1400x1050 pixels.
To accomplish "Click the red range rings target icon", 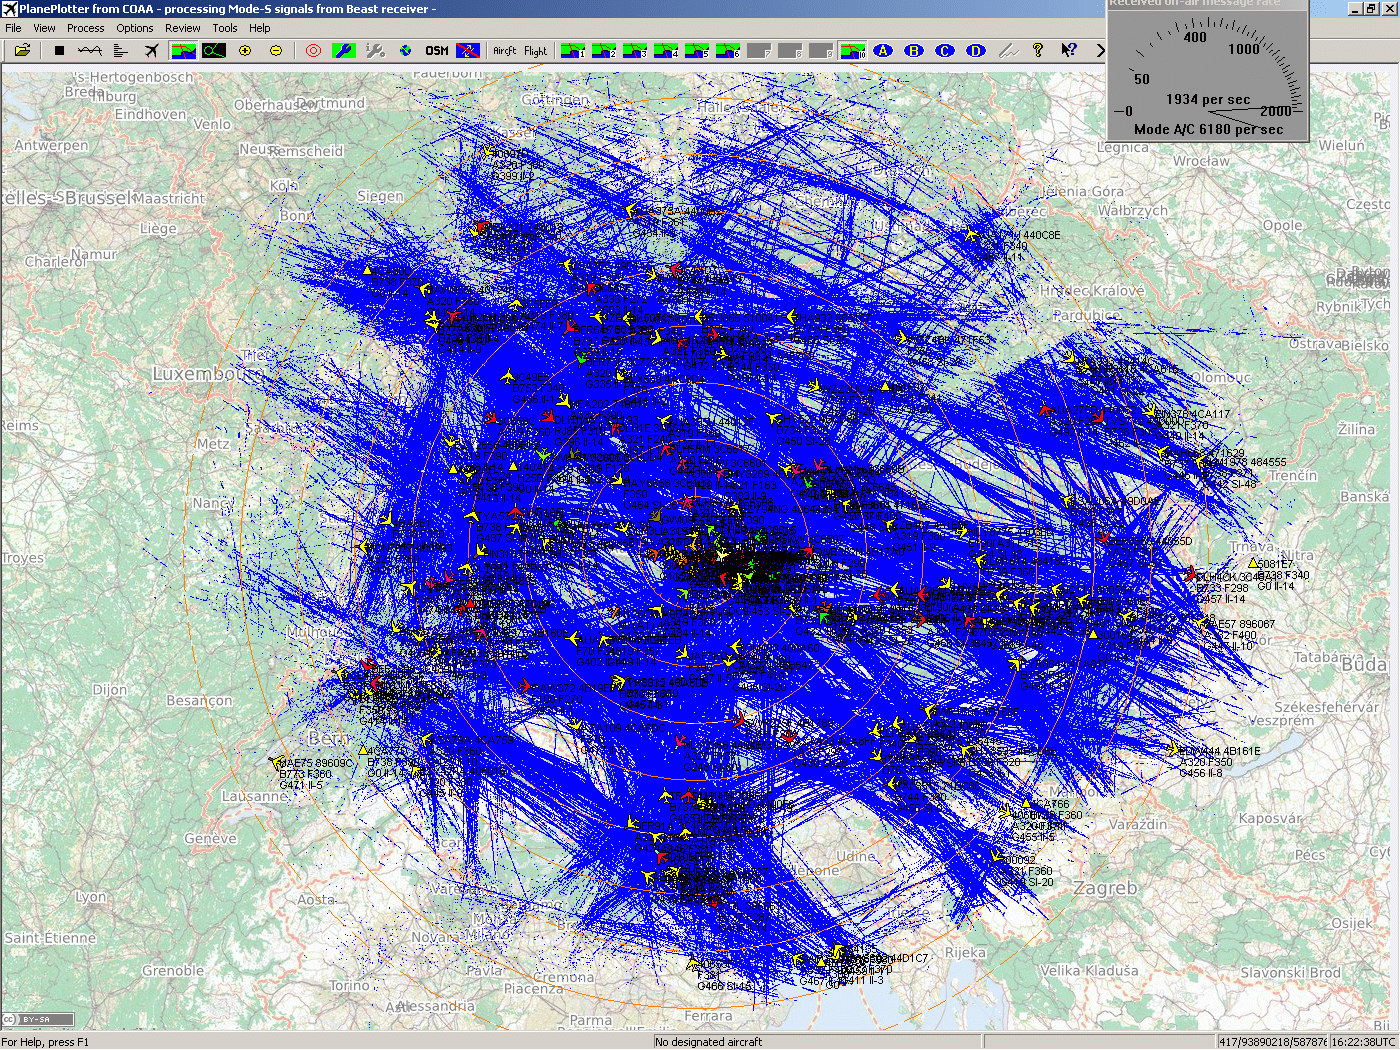I will point(313,50).
